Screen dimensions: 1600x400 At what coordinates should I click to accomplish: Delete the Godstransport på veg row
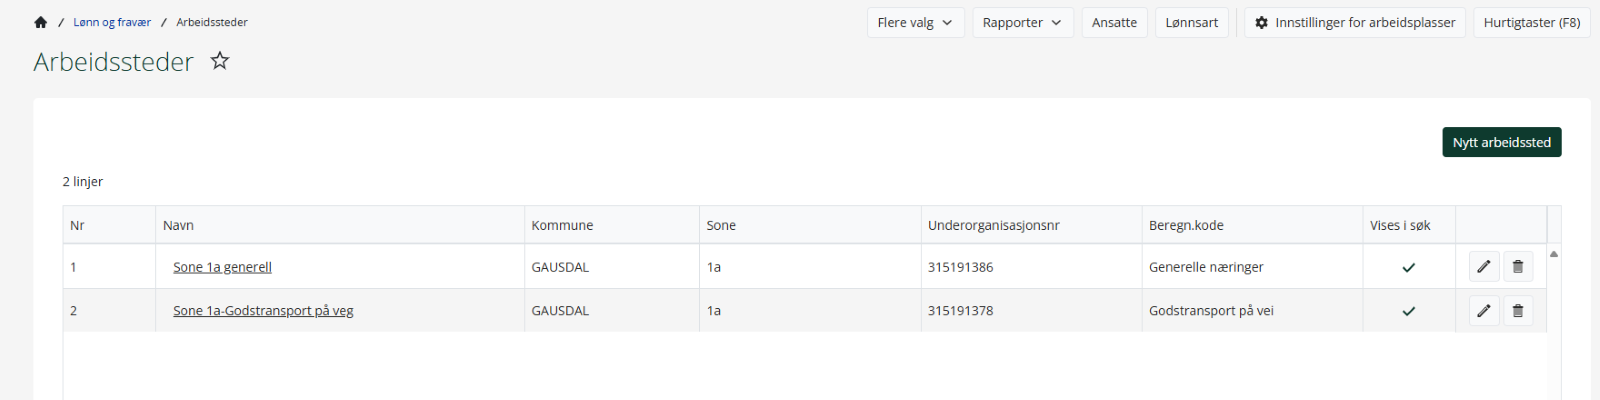pyautogui.click(x=1518, y=311)
